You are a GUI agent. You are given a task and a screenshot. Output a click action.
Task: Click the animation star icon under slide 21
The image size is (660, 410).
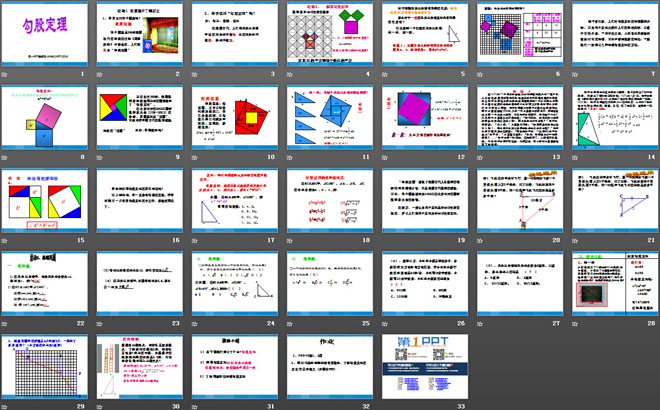(x=575, y=241)
